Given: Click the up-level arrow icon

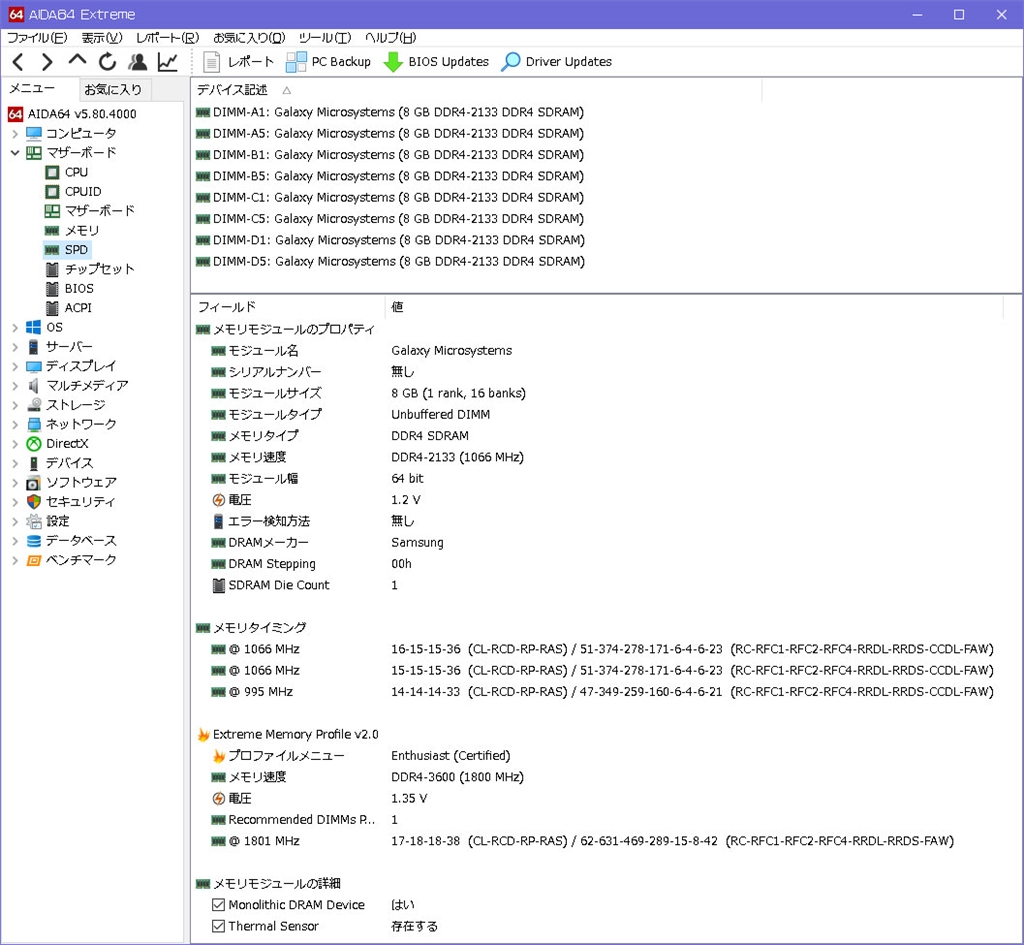Looking at the screenshot, I should (x=77, y=62).
